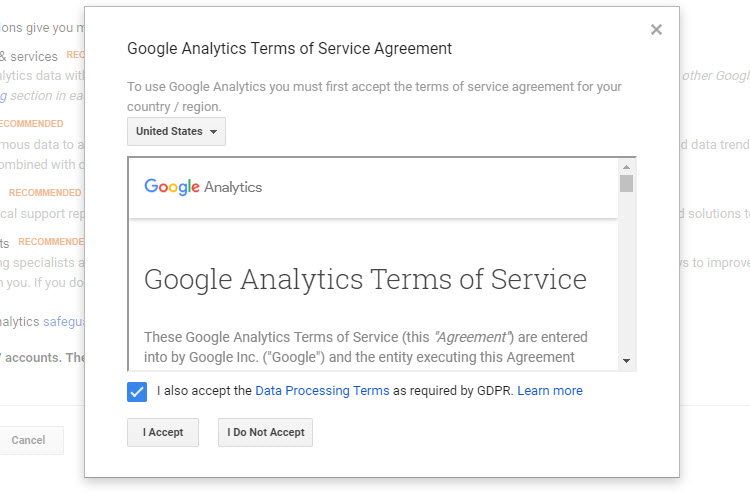Viewport: 750px width, 493px height.
Task: Click the empty scrollbar track below the thumb
Action: 626,280
